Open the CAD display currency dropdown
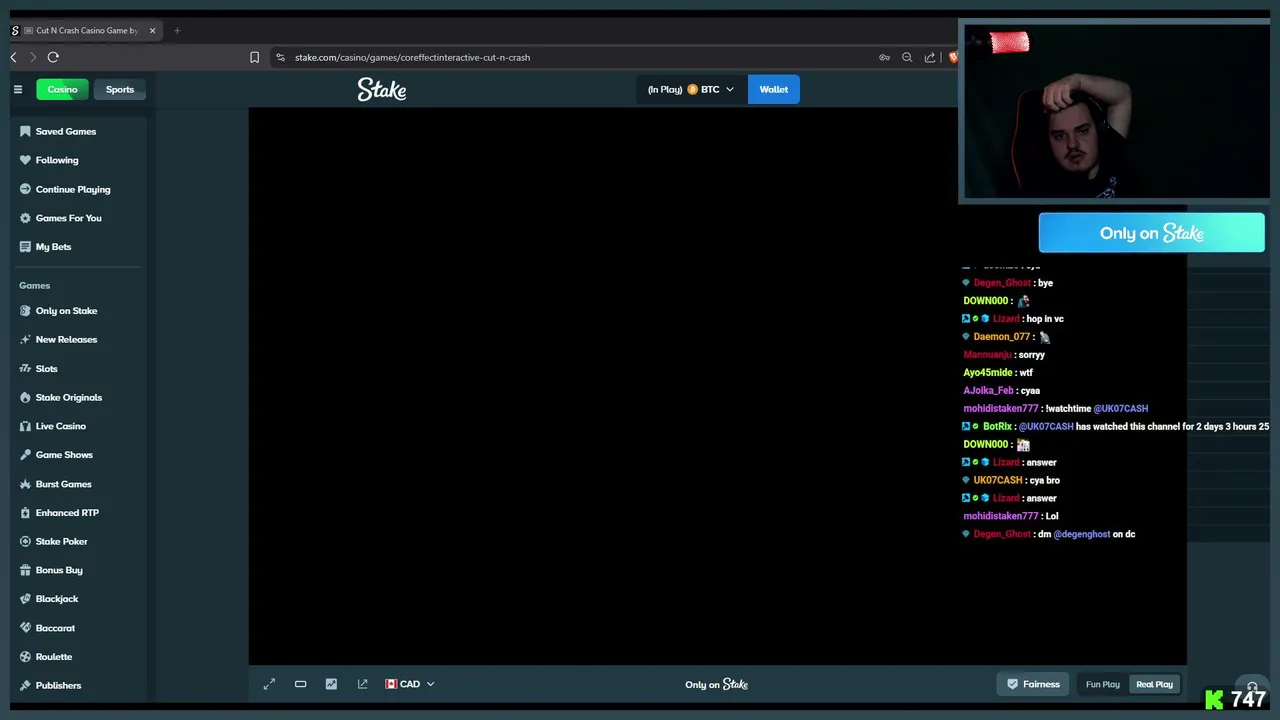The image size is (1280, 720). [x=410, y=684]
